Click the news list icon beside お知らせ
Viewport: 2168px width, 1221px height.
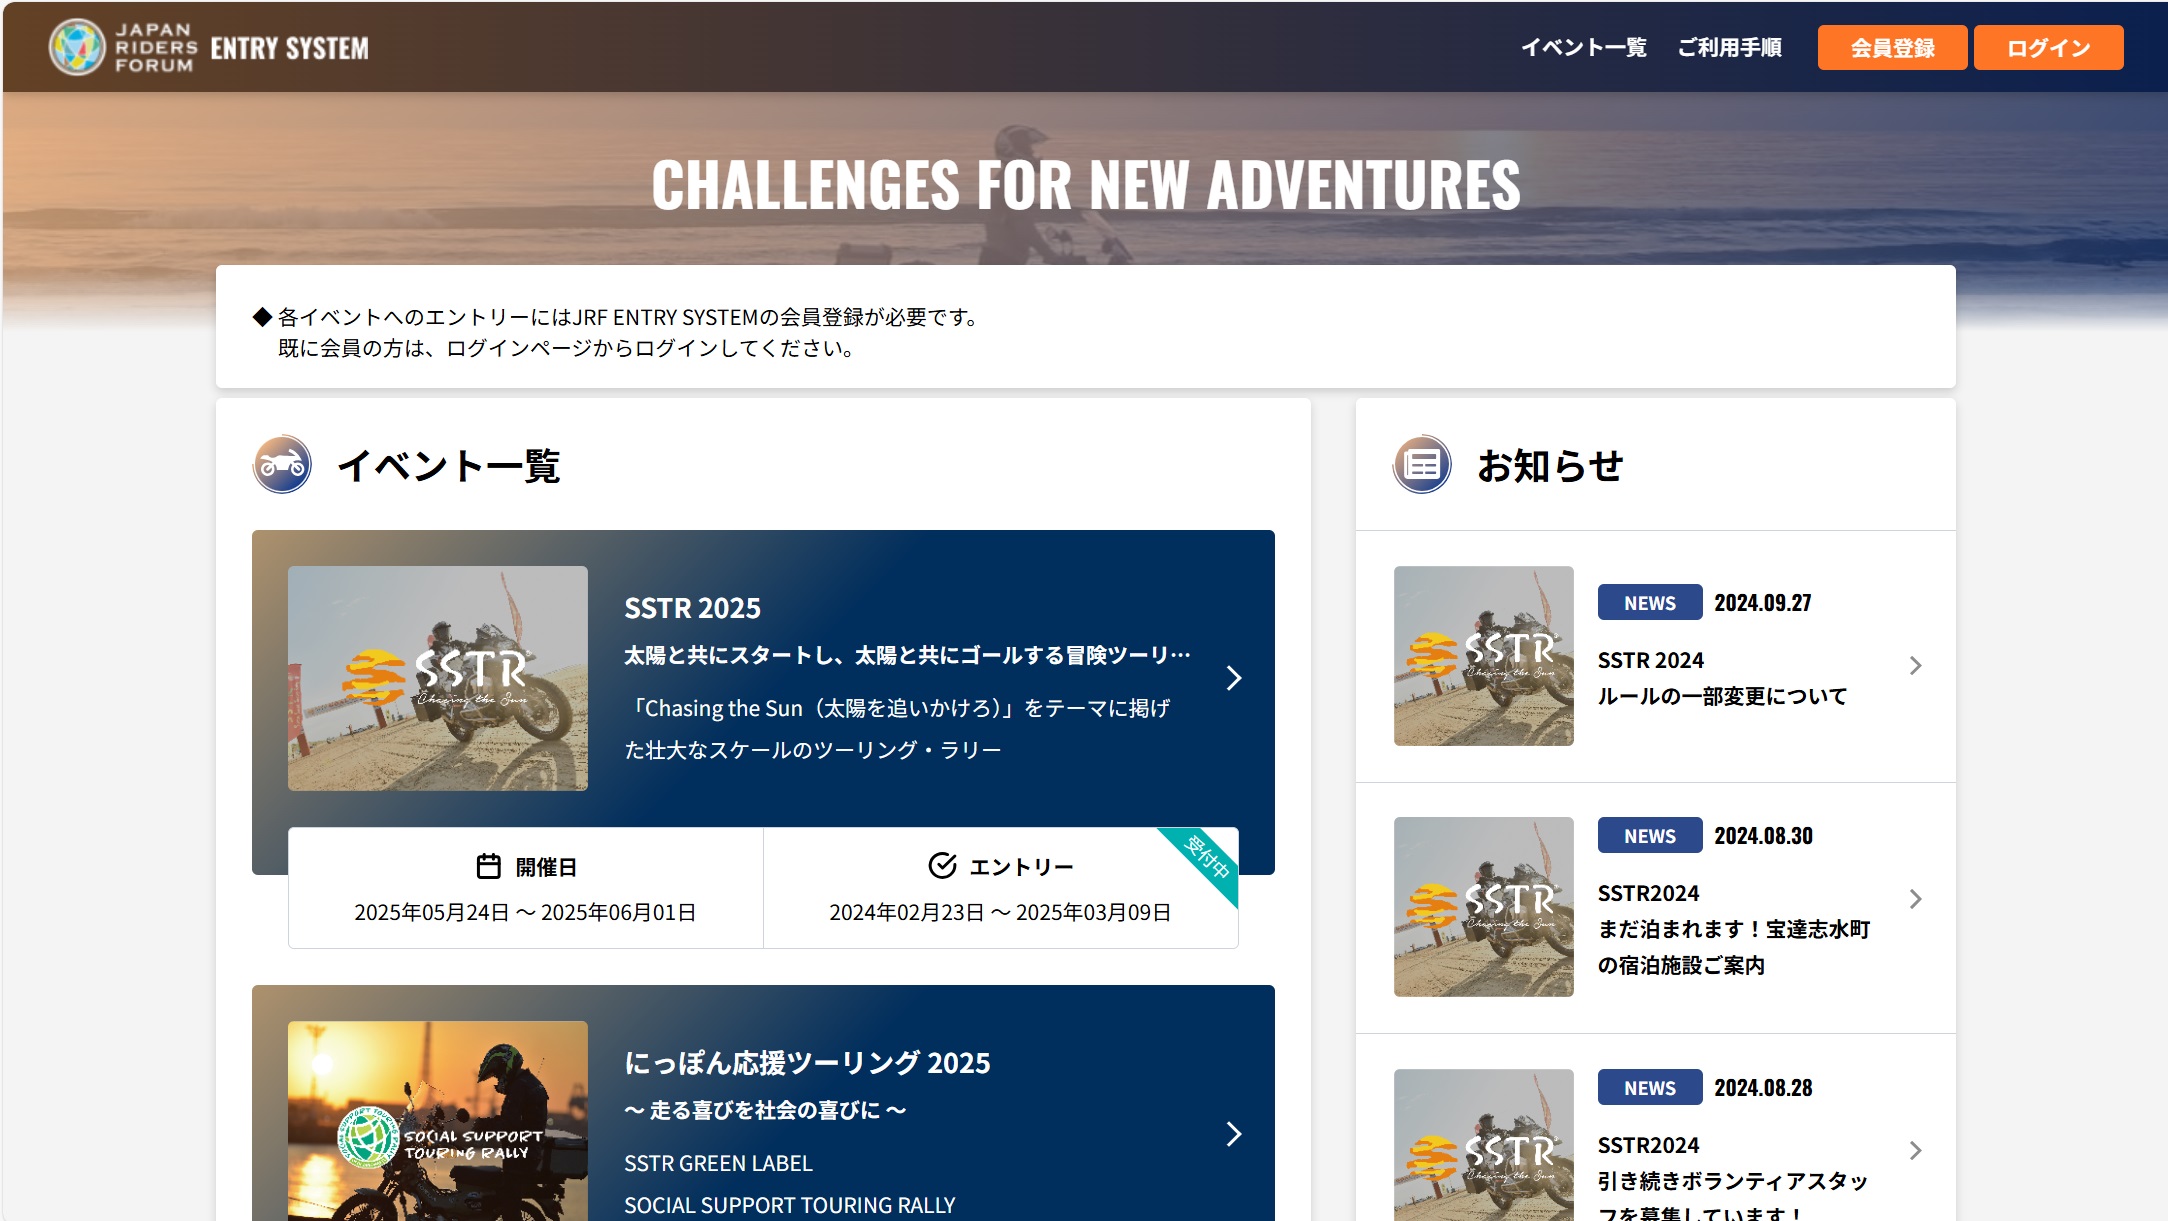(1422, 465)
